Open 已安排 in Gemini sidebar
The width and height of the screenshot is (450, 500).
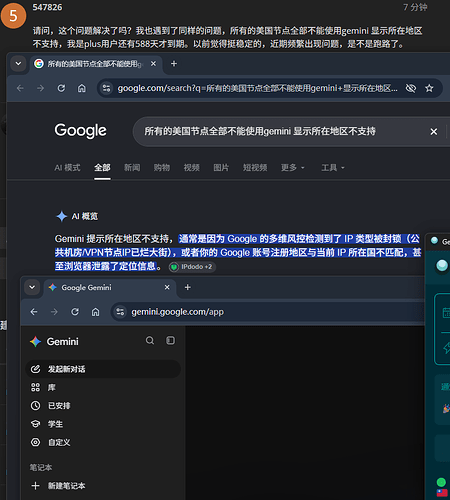[x=103, y=406]
